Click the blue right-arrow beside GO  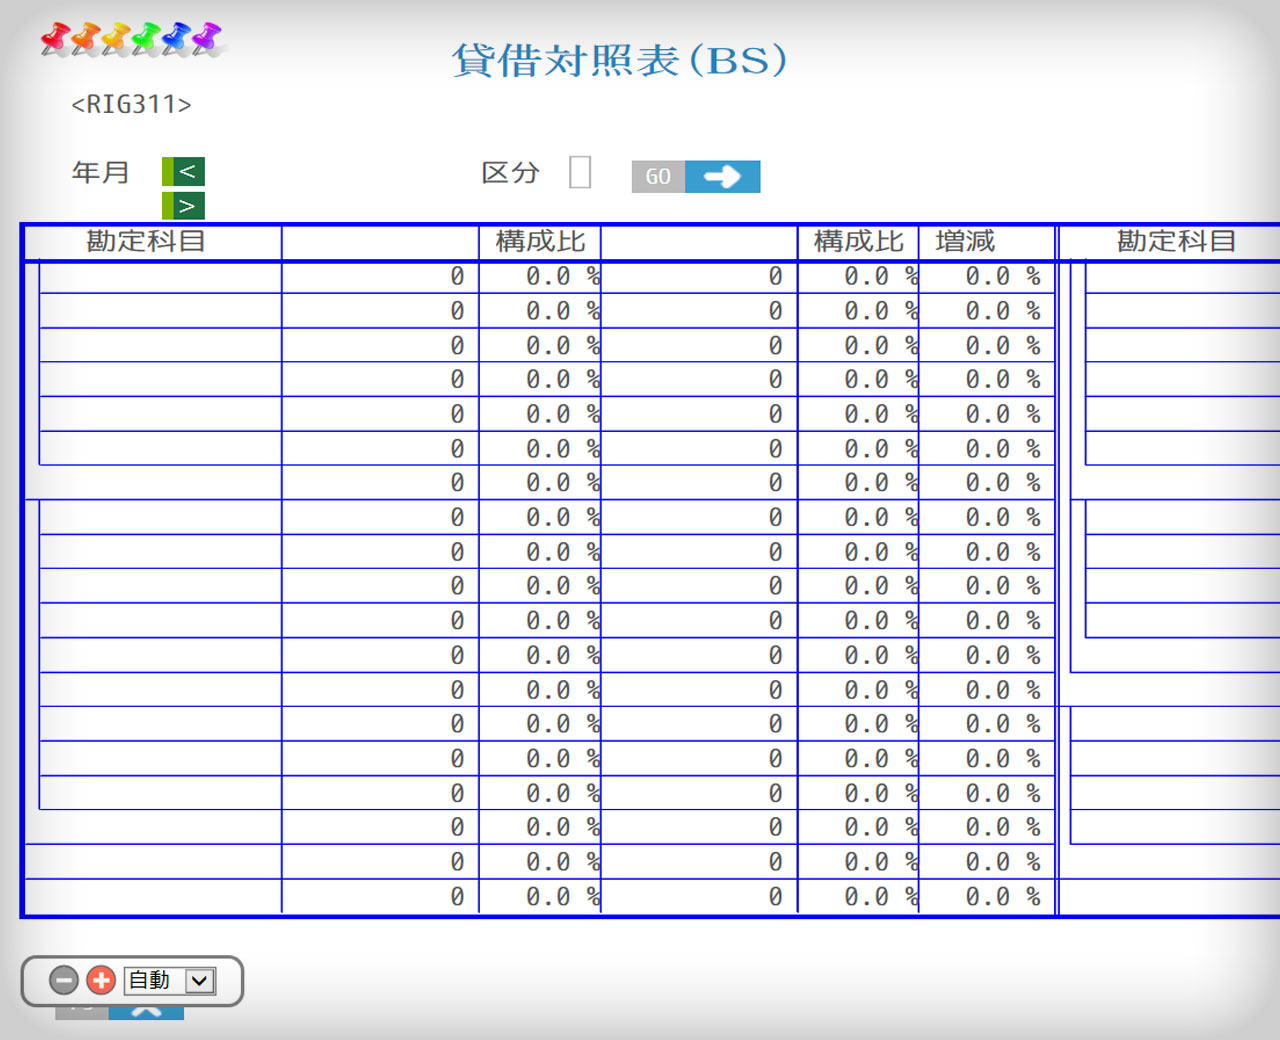click(x=722, y=177)
